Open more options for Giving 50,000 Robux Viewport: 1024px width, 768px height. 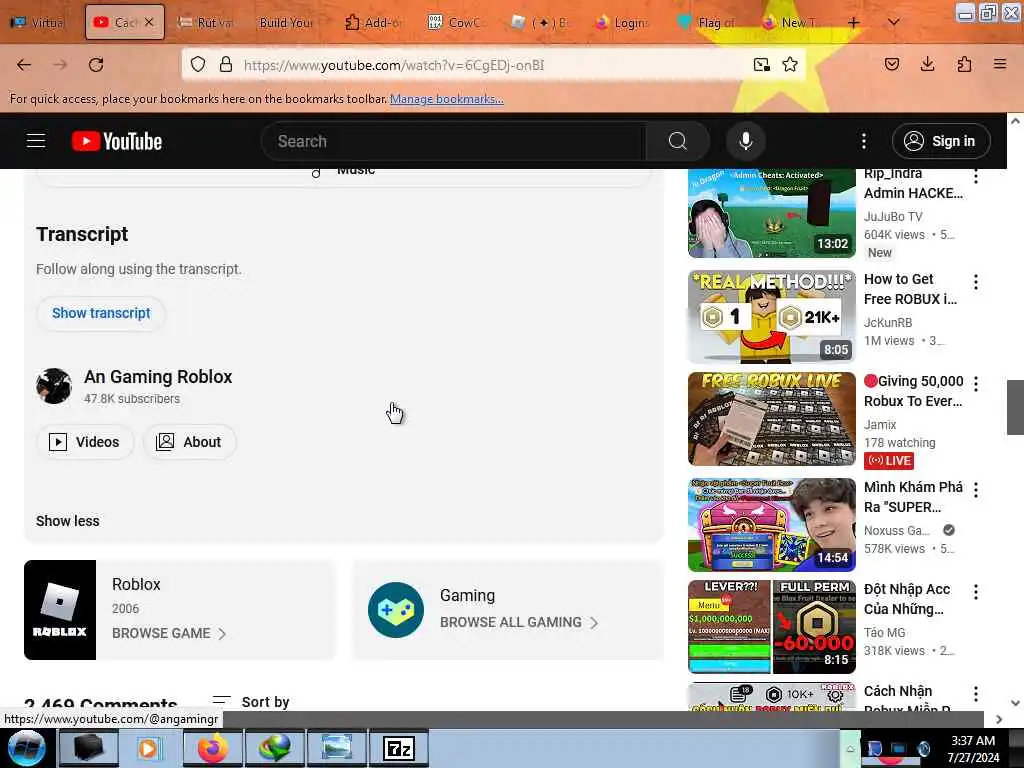[x=976, y=384]
